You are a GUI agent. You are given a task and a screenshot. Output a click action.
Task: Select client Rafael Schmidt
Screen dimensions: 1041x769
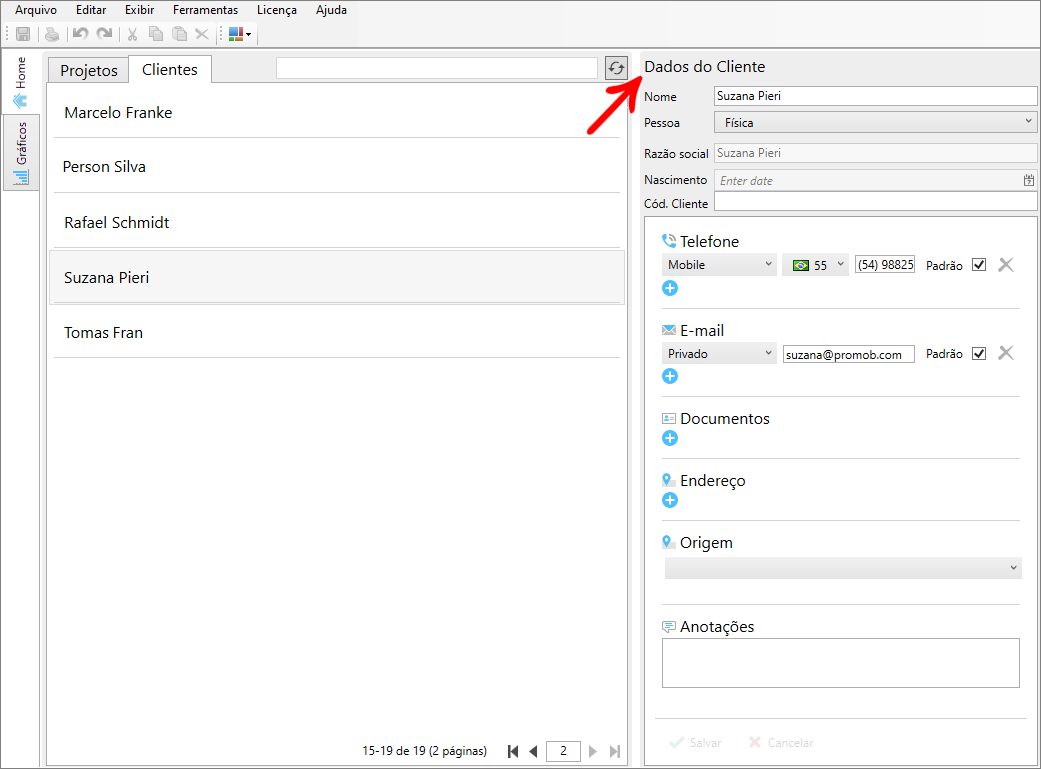click(x=337, y=222)
